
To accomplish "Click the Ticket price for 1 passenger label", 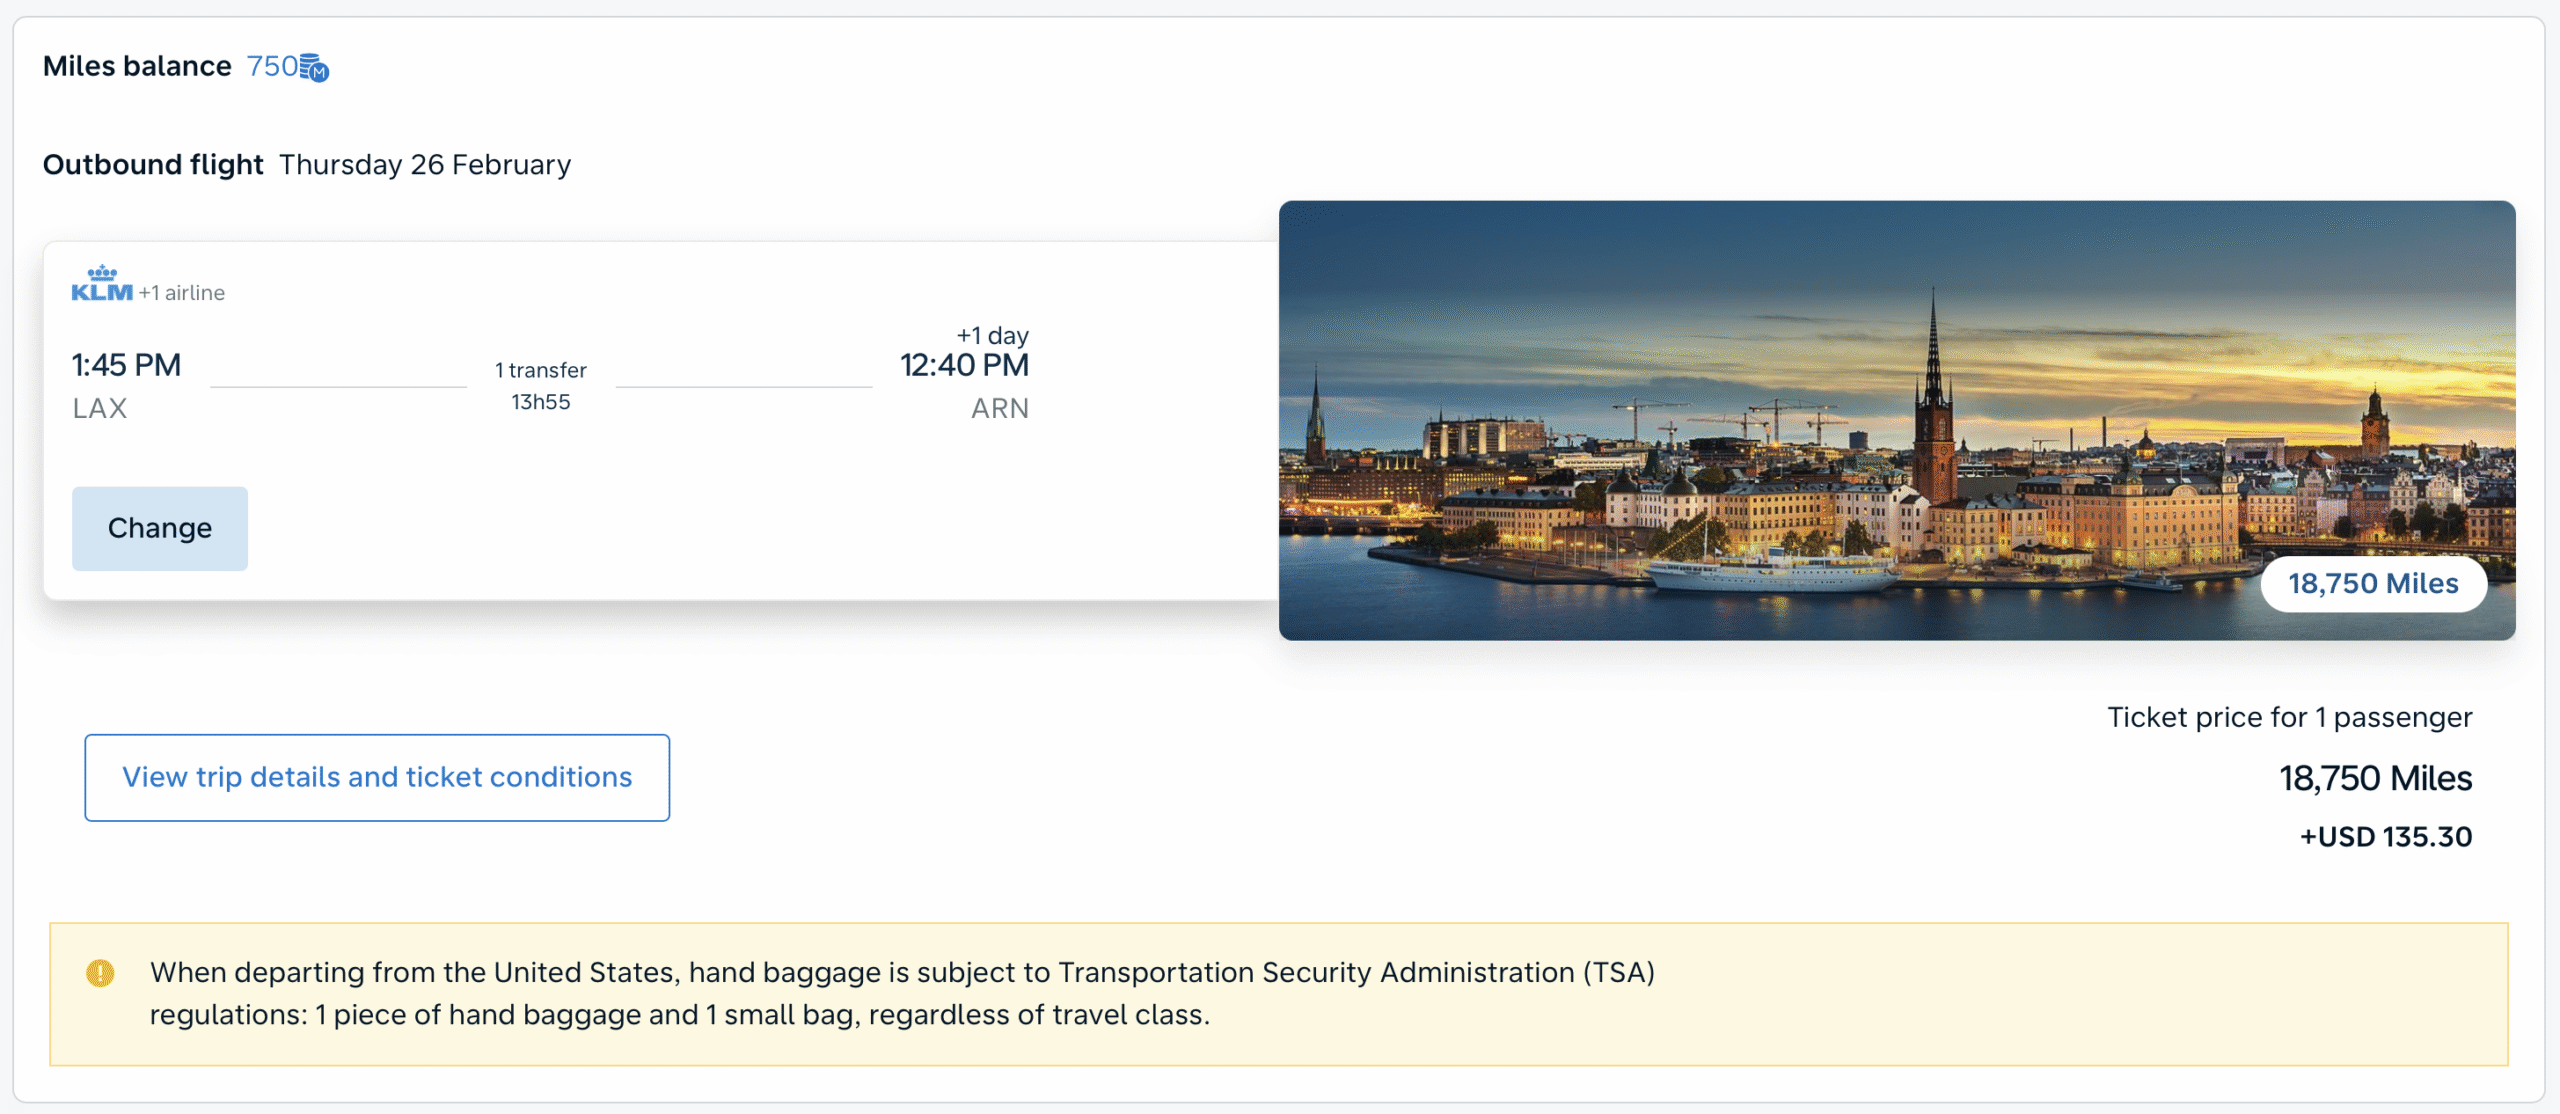I will pos(2289,717).
